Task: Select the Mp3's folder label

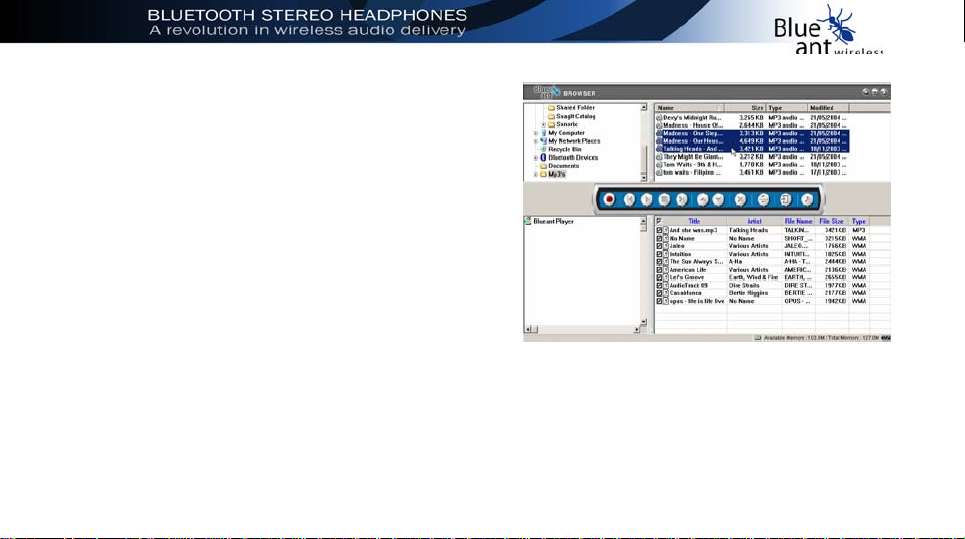Action: [x=556, y=174]
